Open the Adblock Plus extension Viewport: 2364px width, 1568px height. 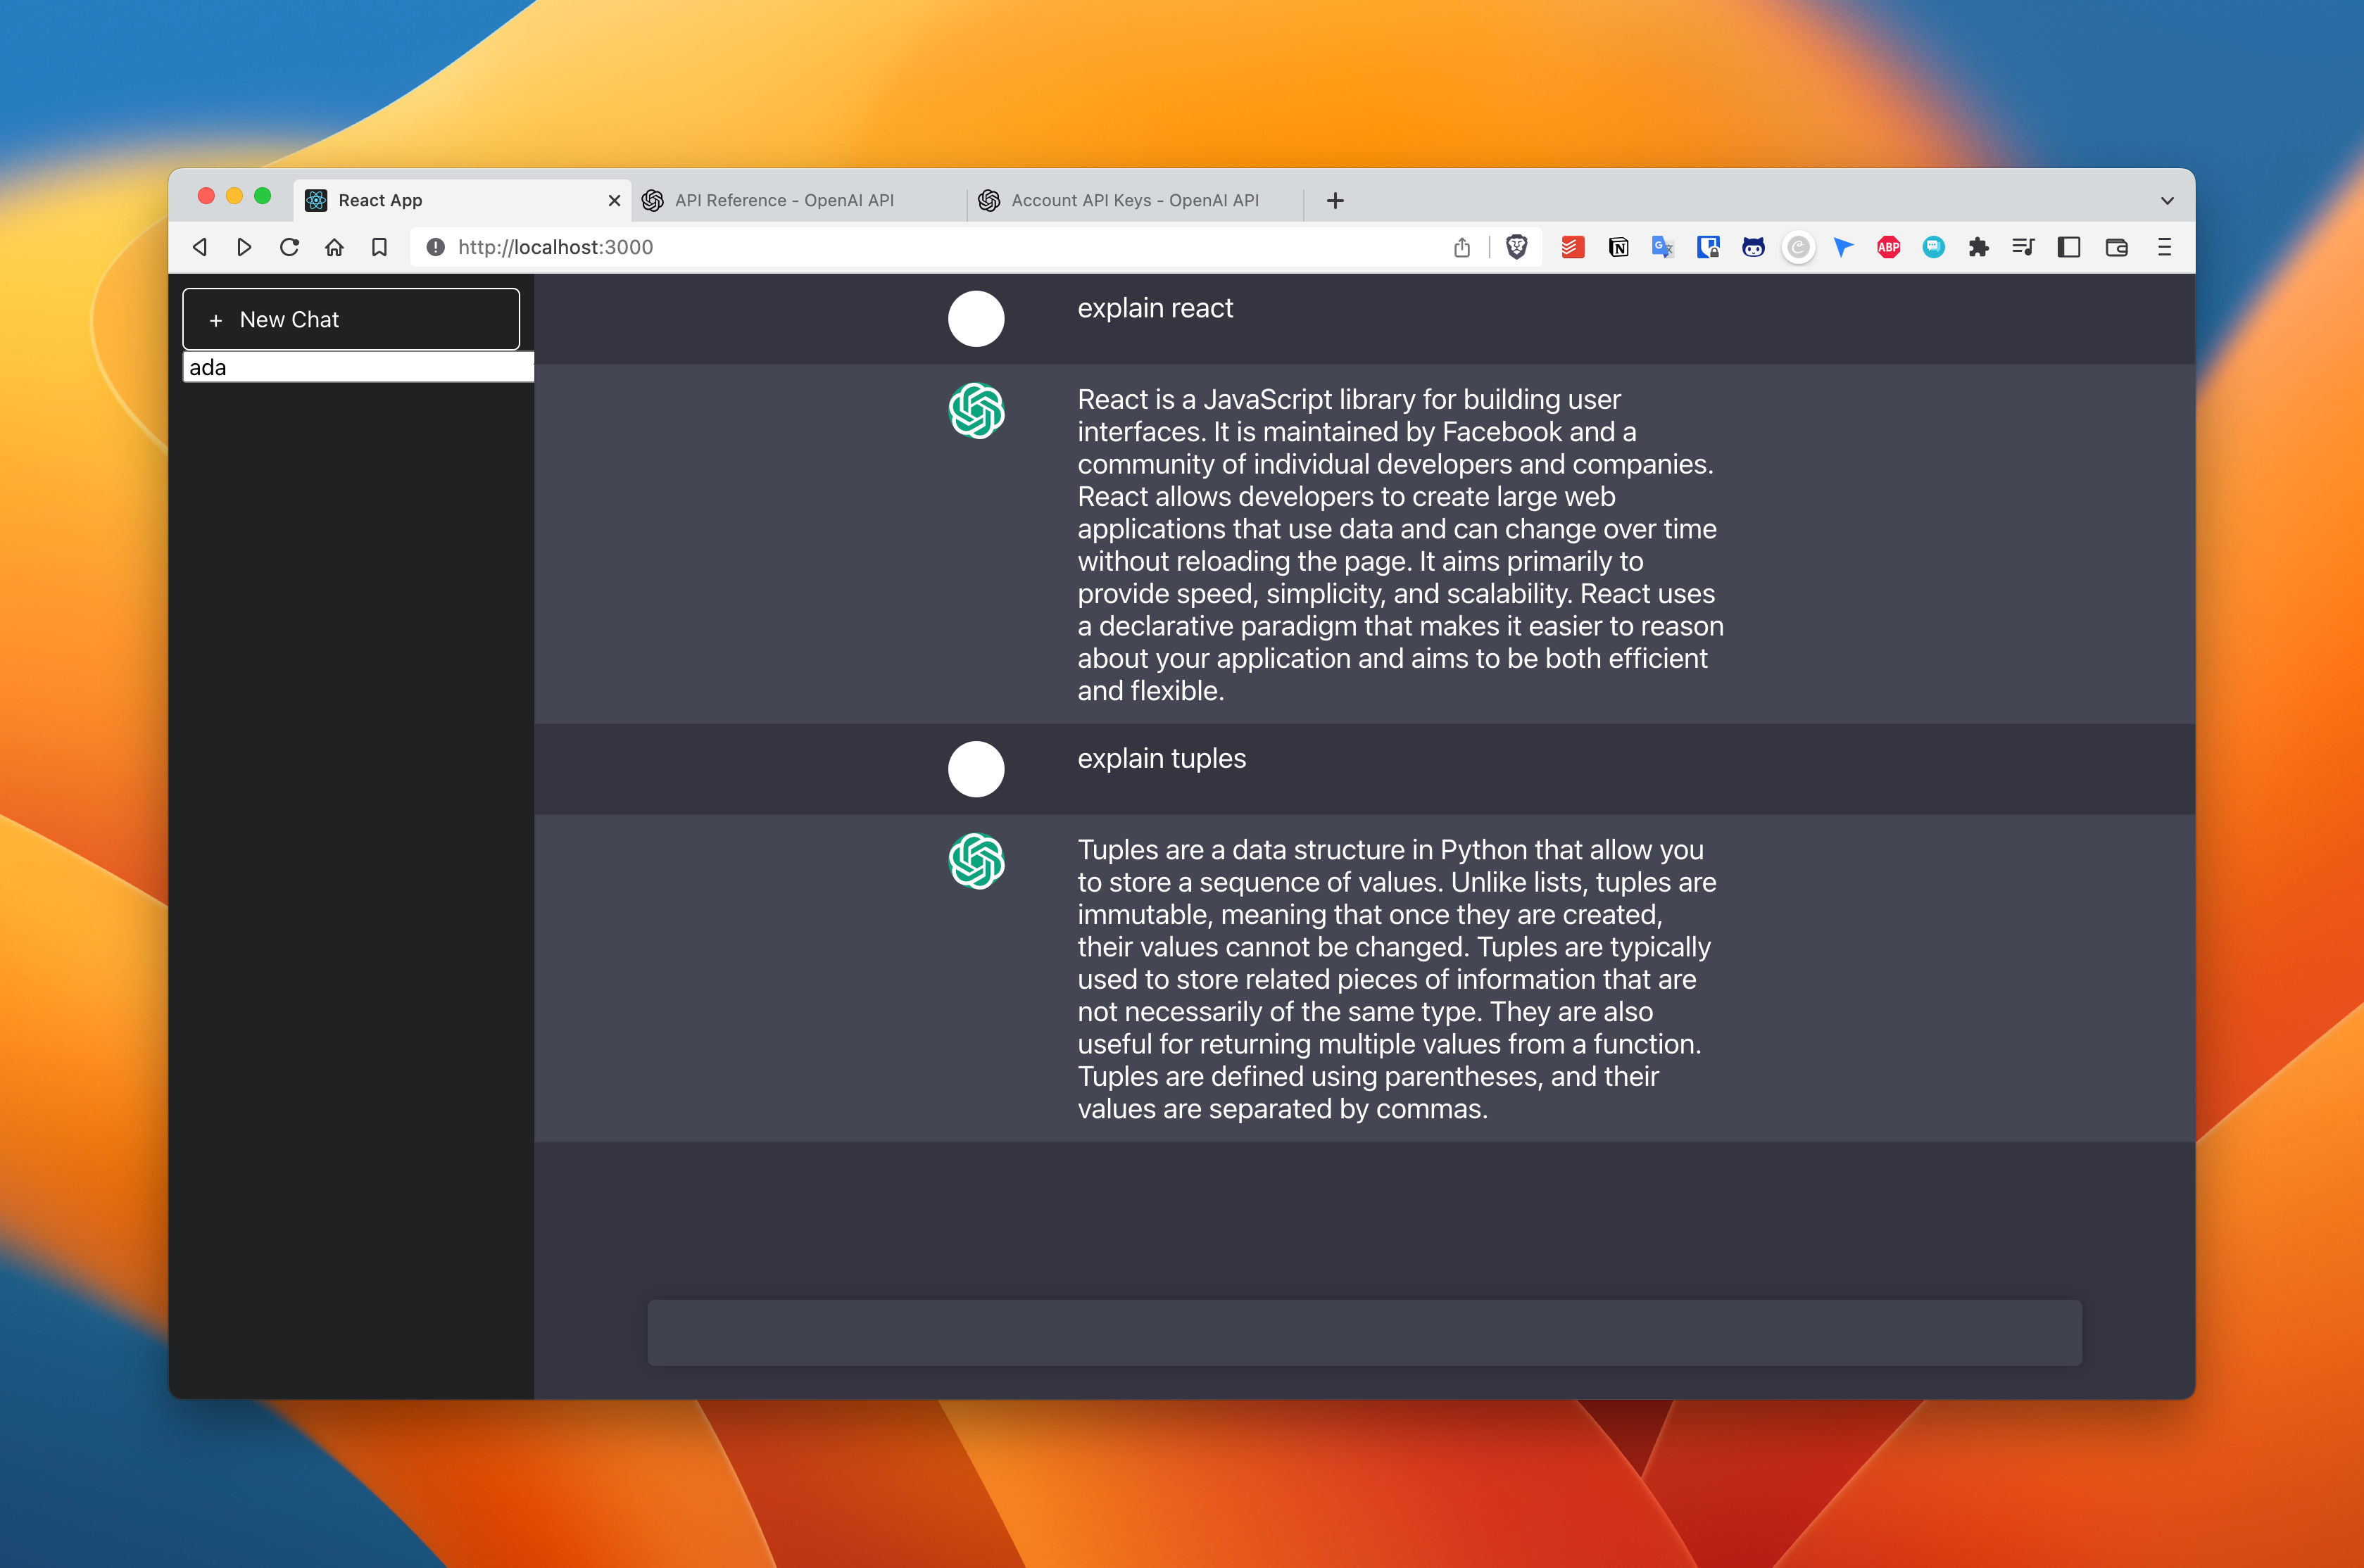pos(1888,247)
